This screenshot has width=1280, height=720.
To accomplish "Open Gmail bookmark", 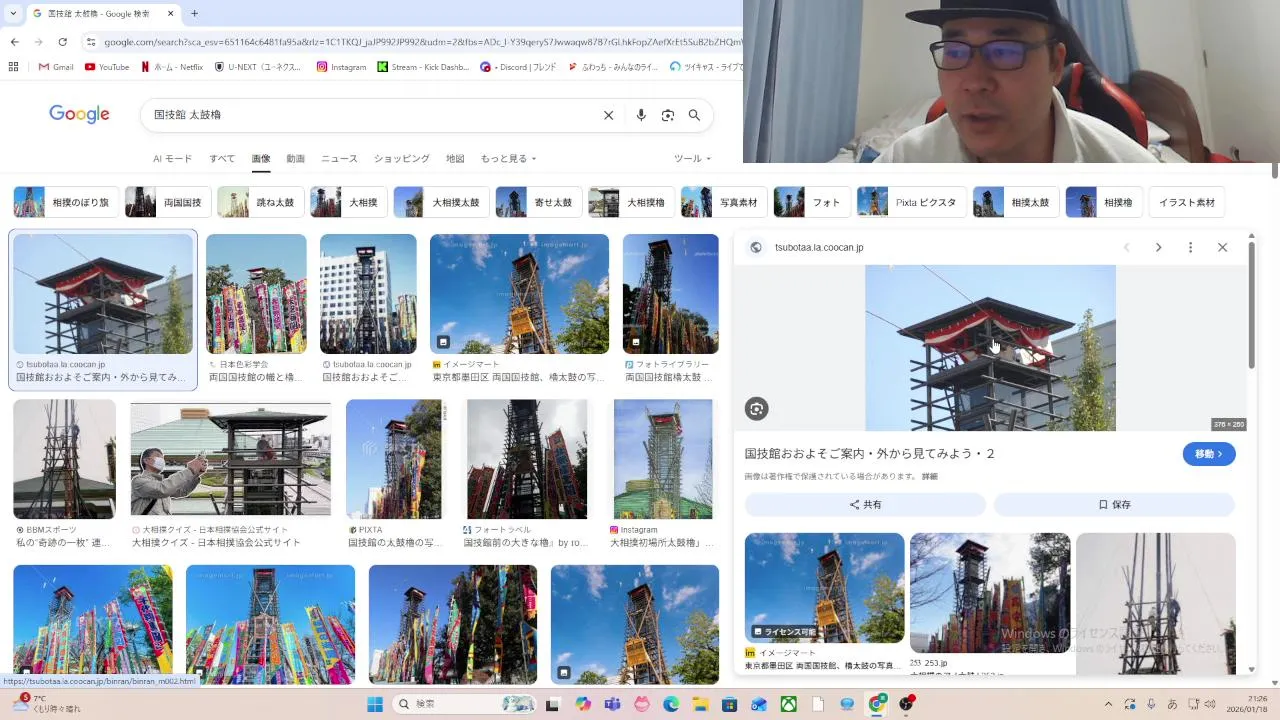I will coord(56,67).
